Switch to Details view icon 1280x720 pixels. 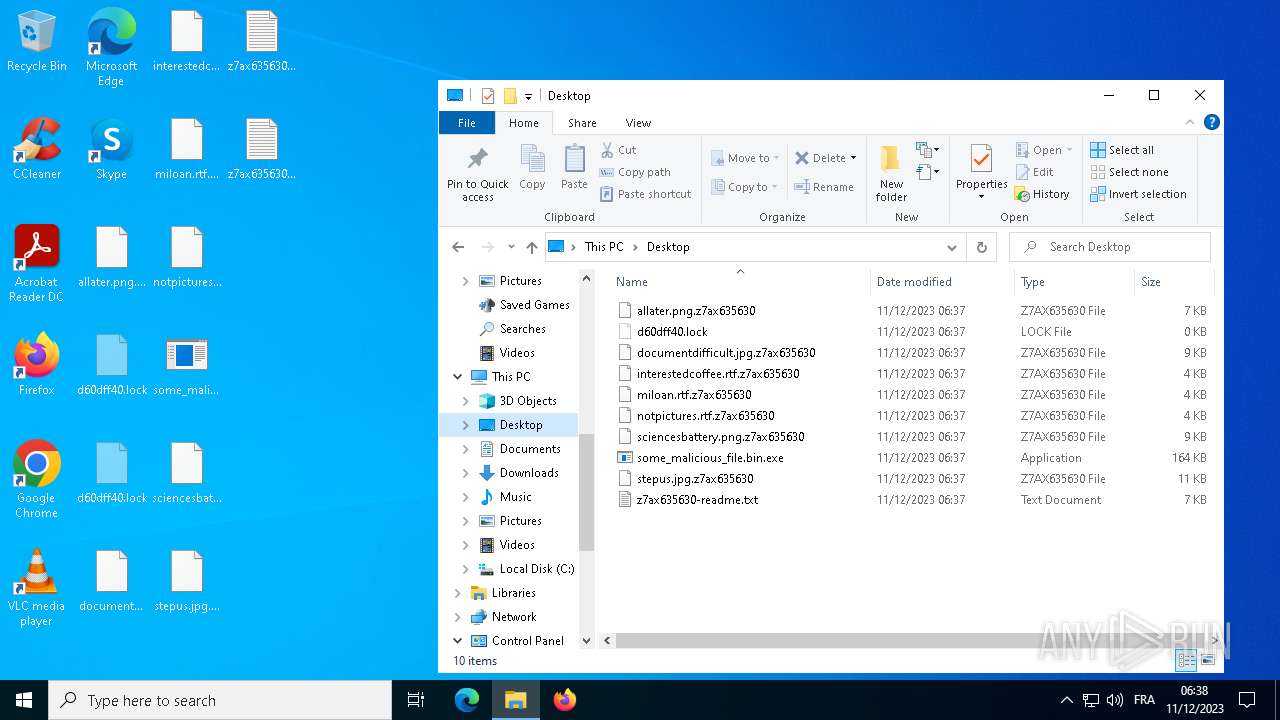1186,660
